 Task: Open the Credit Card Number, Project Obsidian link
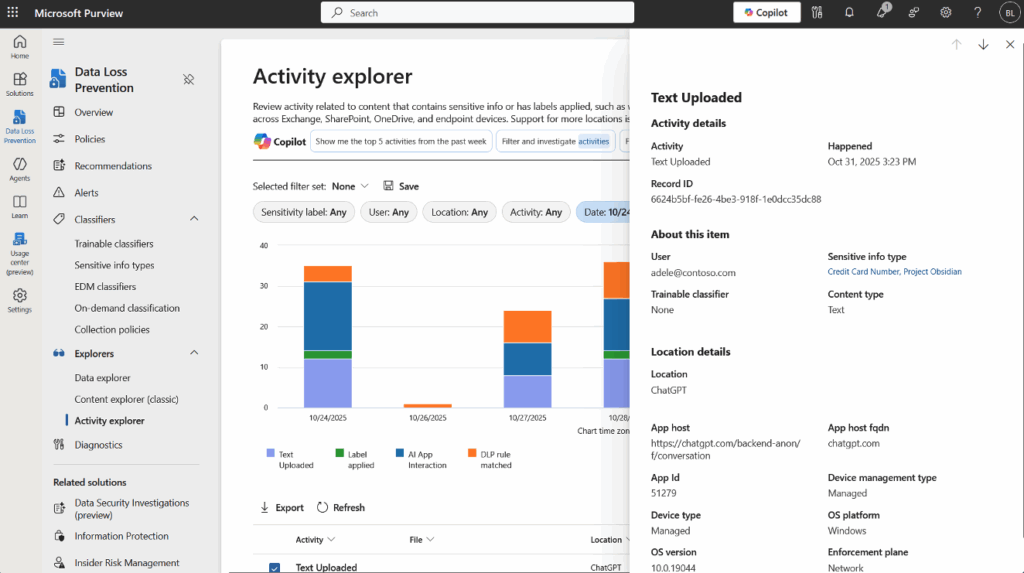click(x=894, y=272)
